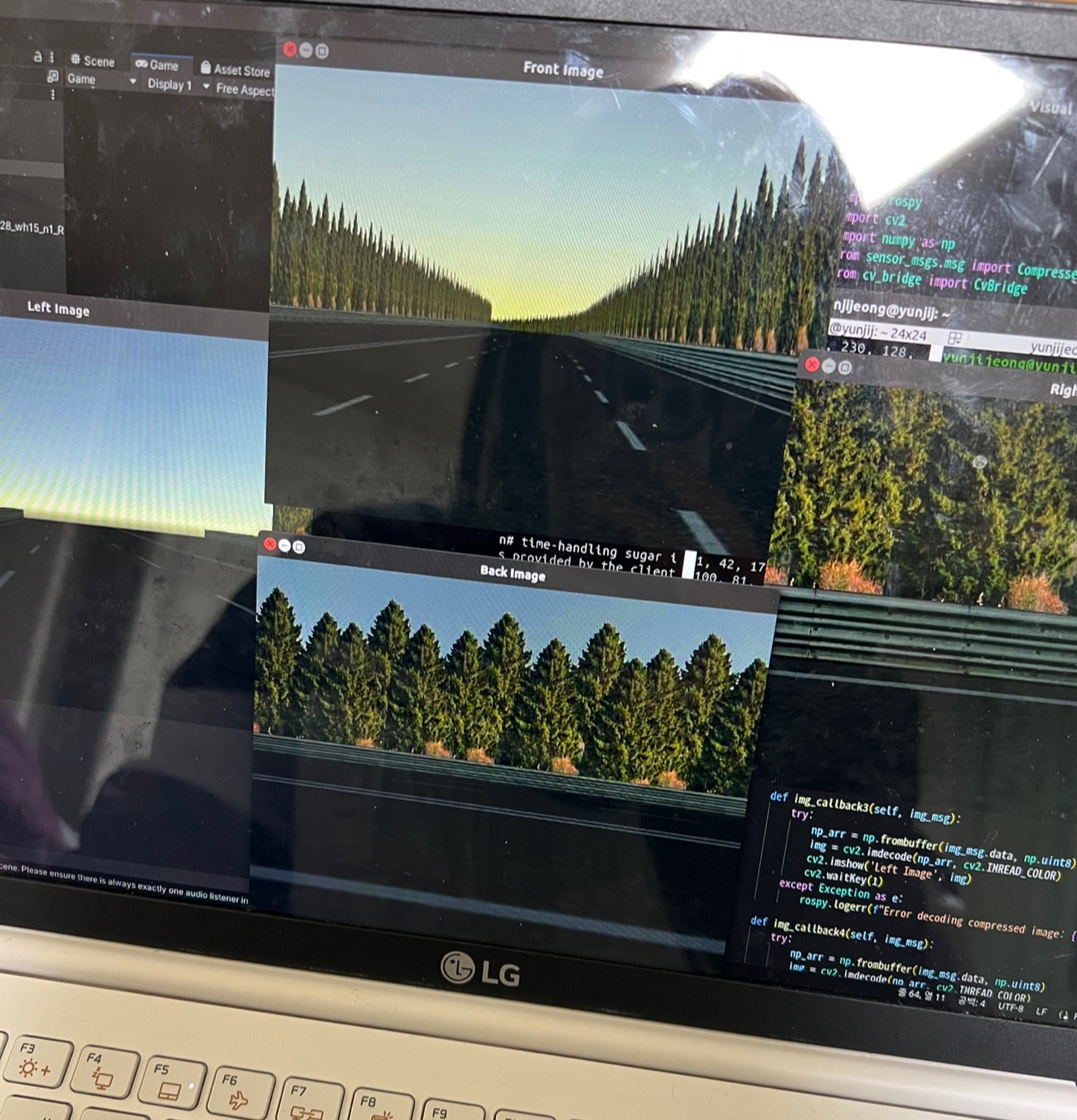1077x1120 pixels.
Task: Click the lock icon in Unity panel
Action: 38,56
